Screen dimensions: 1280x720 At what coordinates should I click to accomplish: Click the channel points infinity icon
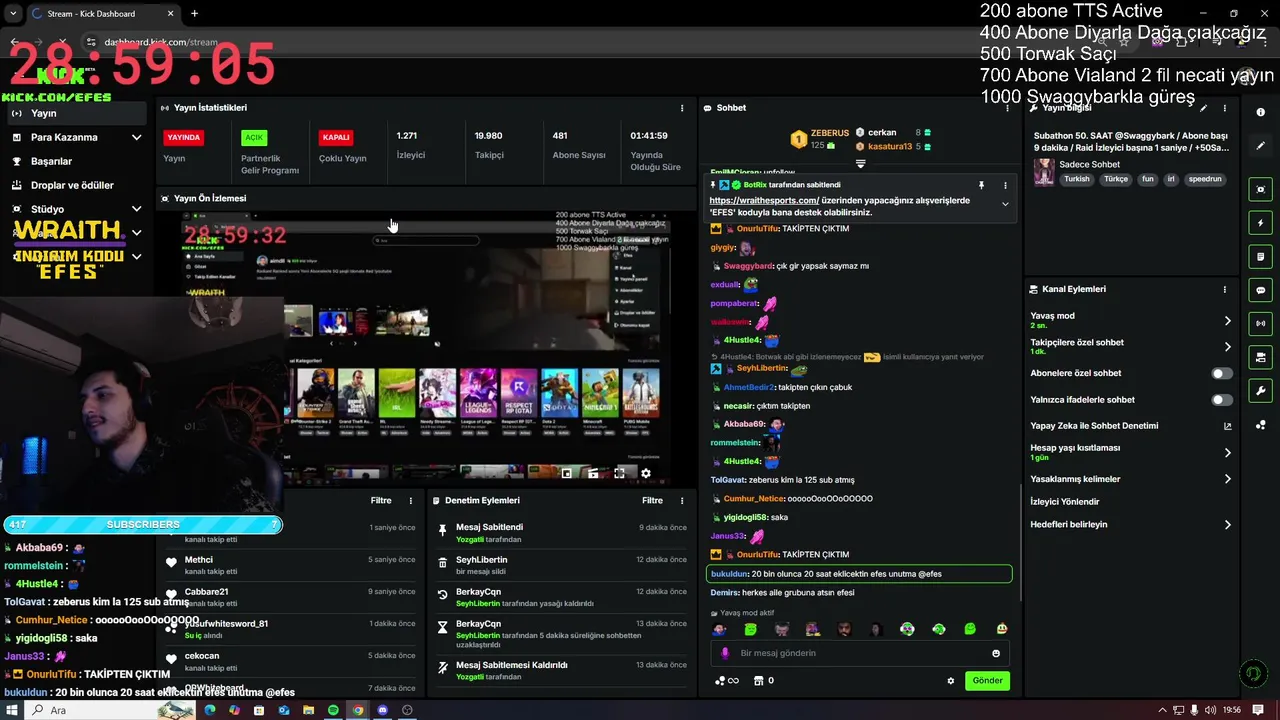coord(727,681)
